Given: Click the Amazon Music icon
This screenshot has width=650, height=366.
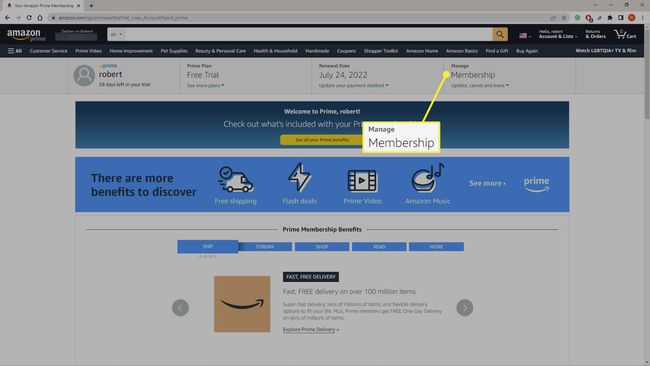Looking at the screenshot, I should point(427,178).
